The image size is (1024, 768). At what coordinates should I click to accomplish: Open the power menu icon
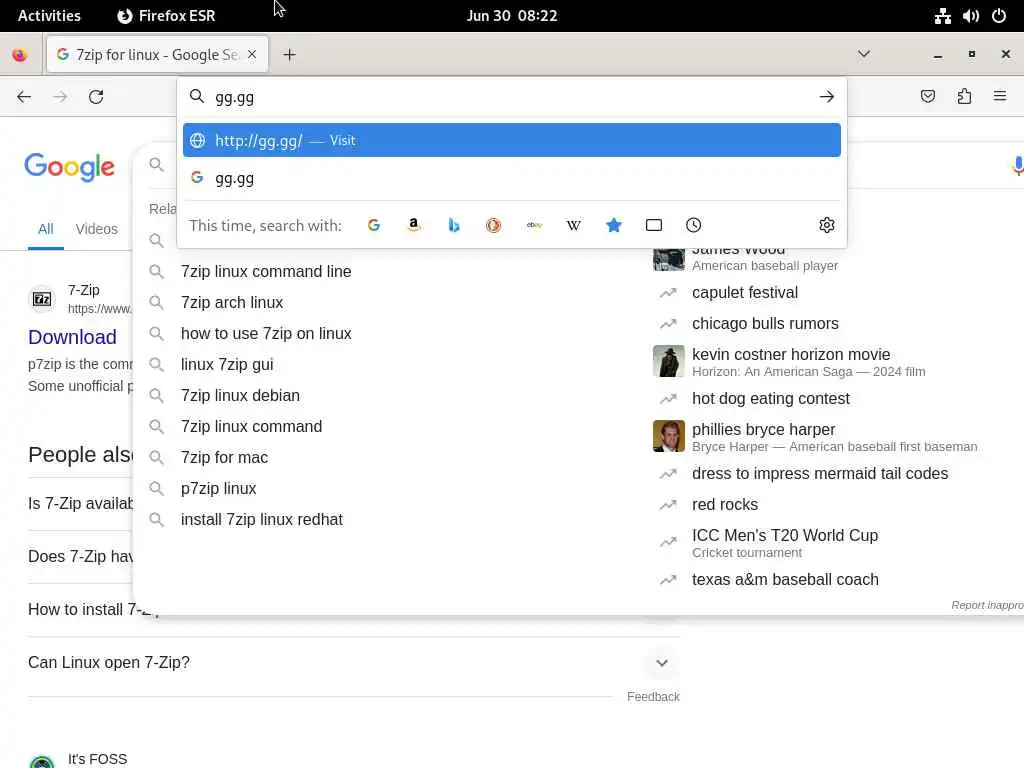999,16
